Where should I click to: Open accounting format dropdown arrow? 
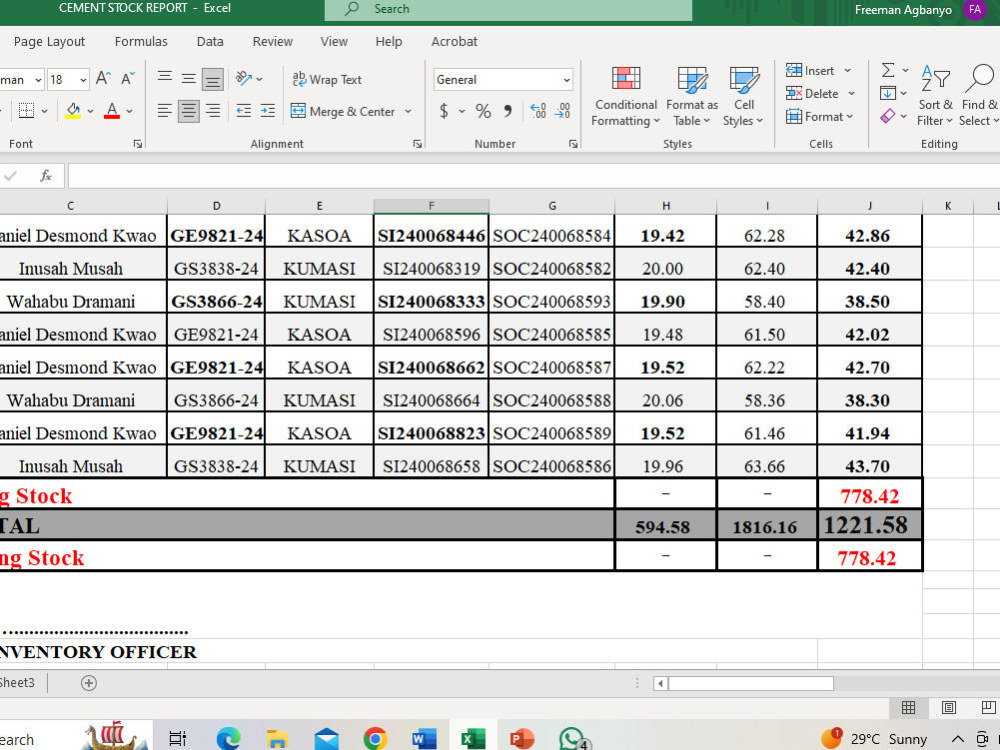[462, 111]
